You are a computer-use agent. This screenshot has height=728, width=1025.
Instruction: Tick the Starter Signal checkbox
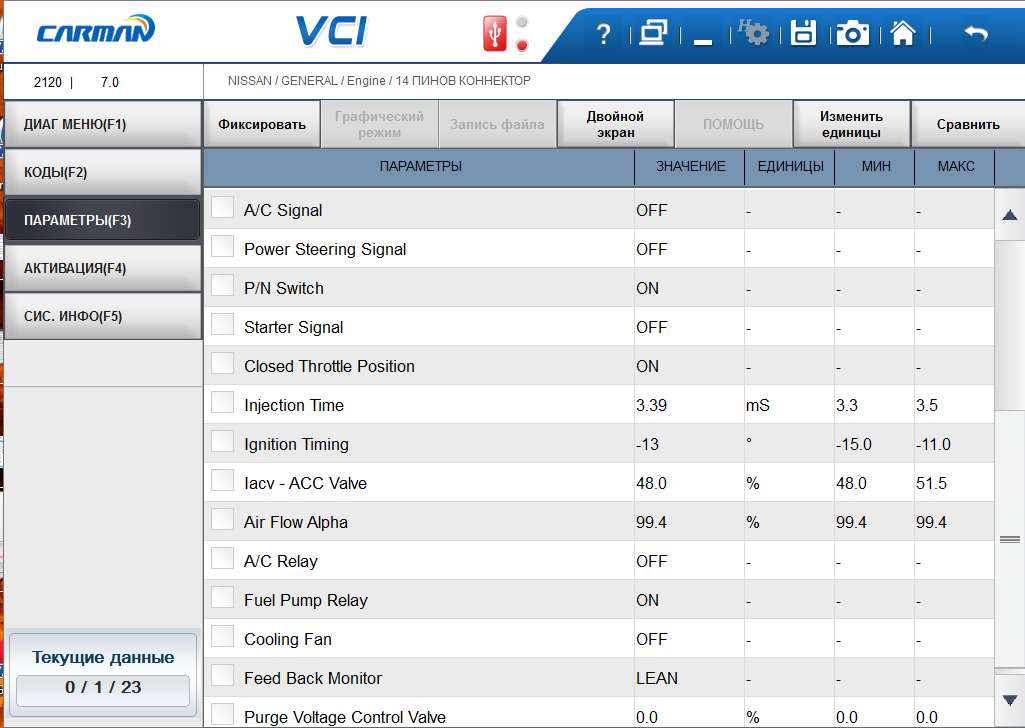tap(222, 324)
